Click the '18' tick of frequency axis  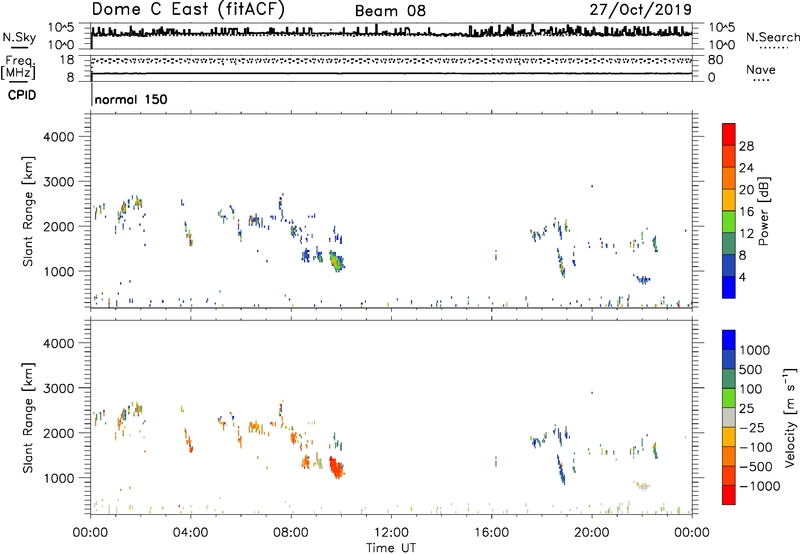(67, 60)
